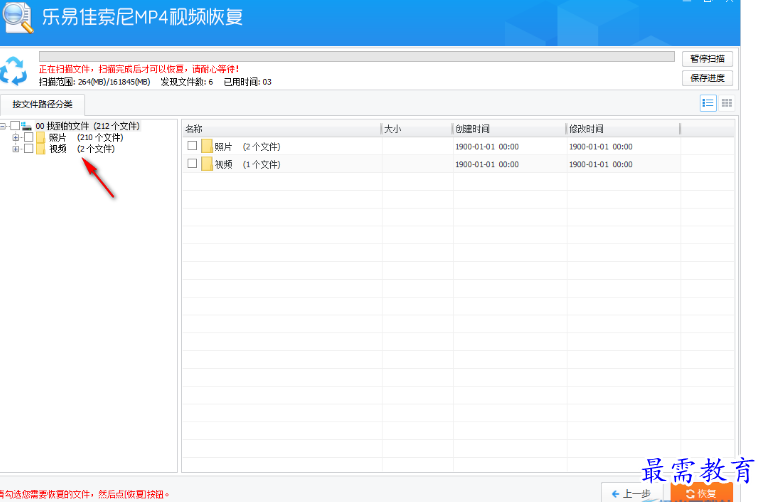Sort by the 名称 column header
The image size is (763, 502).
point(281,129)
